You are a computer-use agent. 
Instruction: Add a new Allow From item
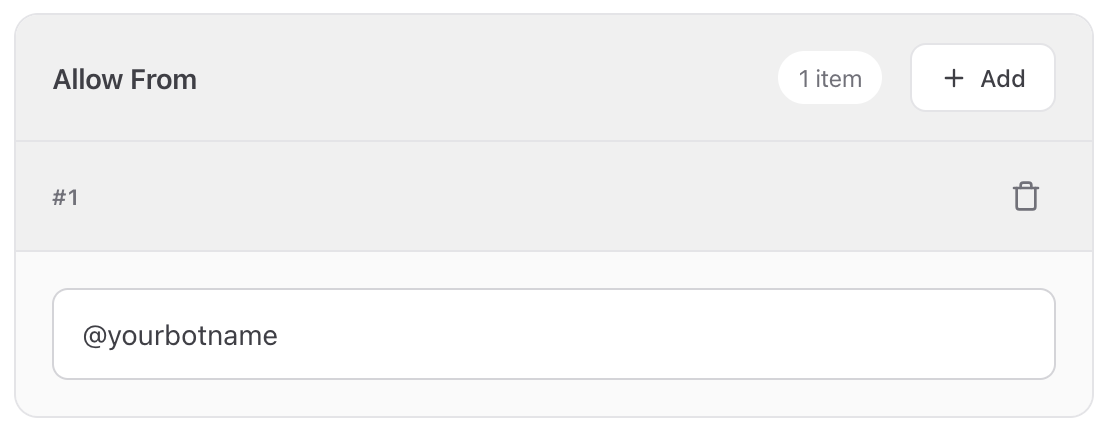click(x=982, y=78)
